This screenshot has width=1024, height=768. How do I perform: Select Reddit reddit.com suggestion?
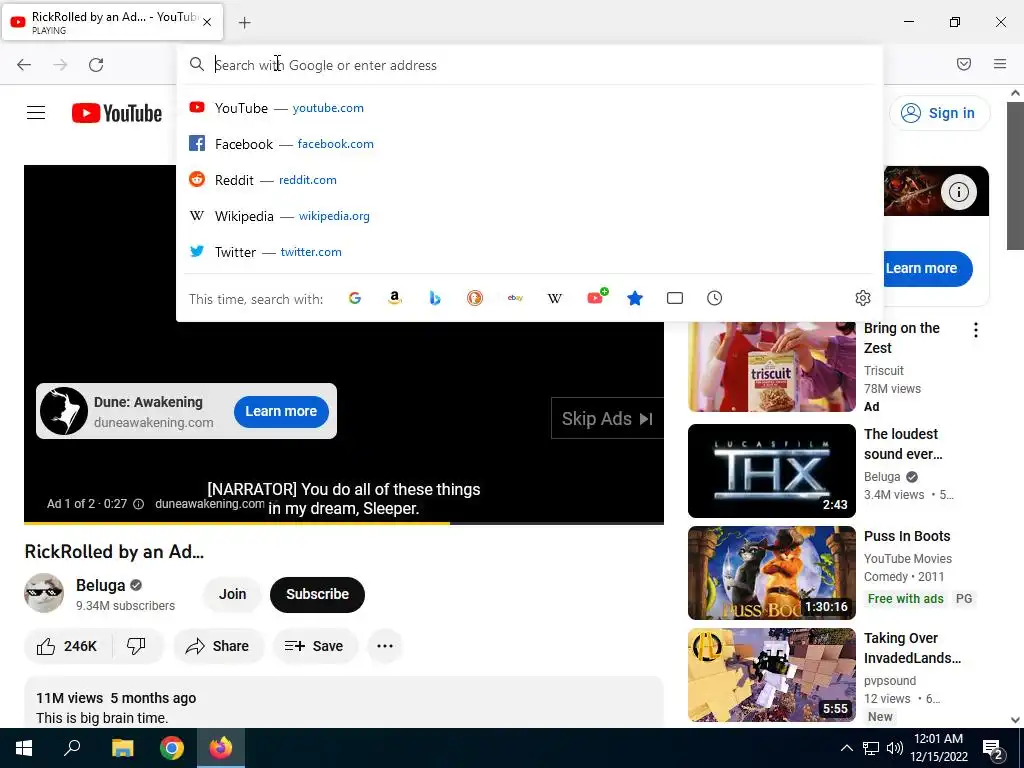(530, 180)
